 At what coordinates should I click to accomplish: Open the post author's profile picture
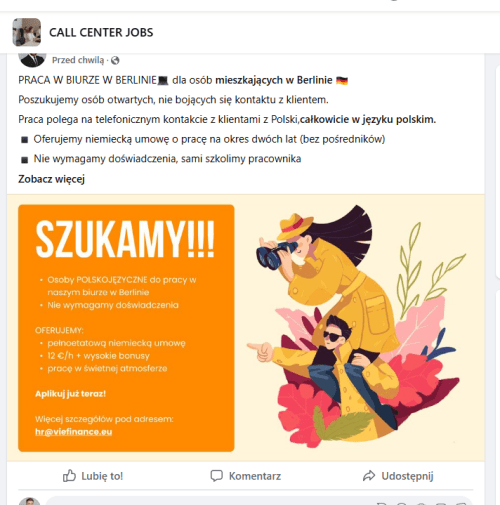32,60
